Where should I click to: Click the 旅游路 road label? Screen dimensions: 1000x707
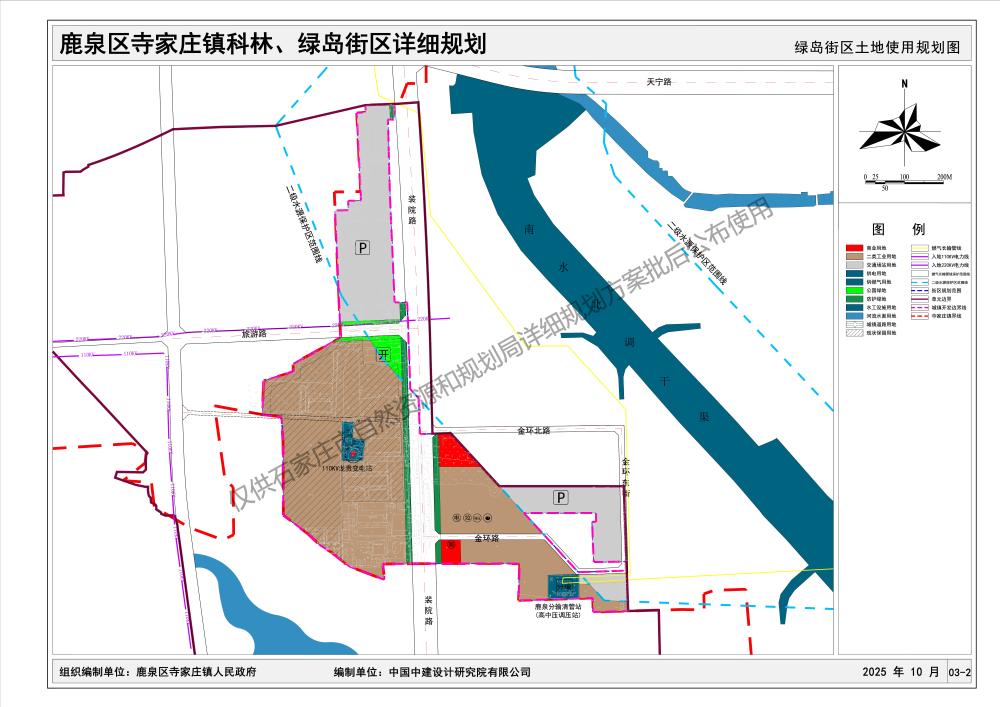(x=256, y=334)
